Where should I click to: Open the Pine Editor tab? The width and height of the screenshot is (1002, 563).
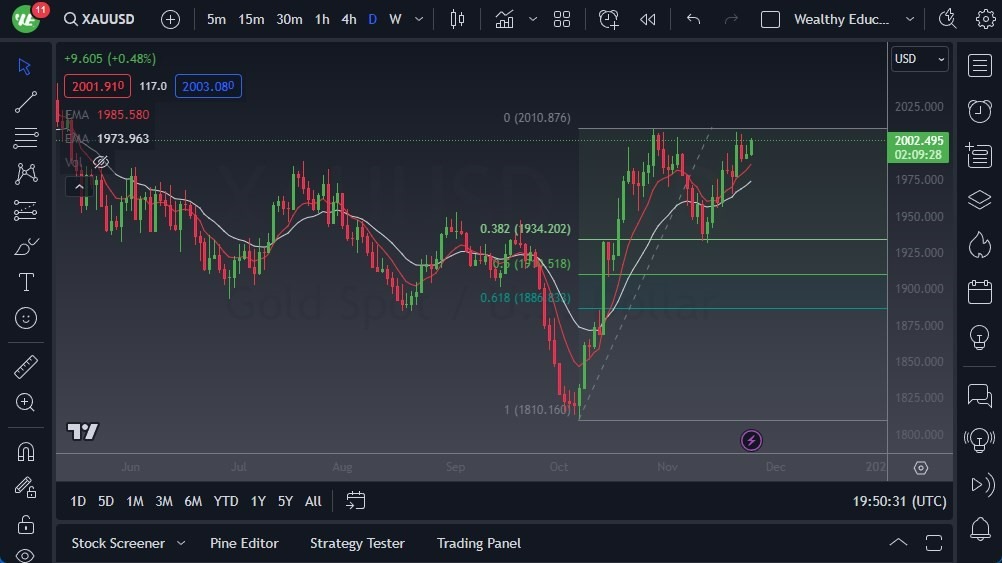point(244,543)
